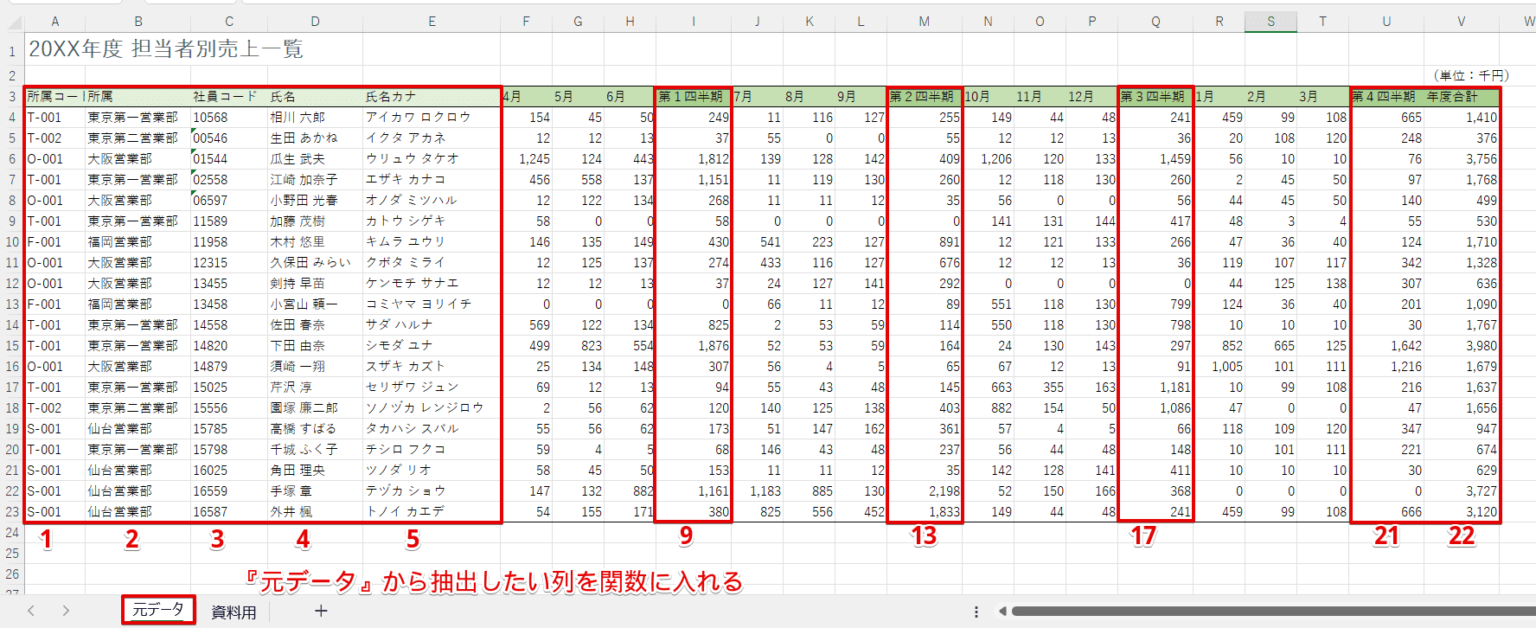The image size is (1536, 628).
Task: Click the horizontal scrollbar thumb
Action: point(1273,611)
